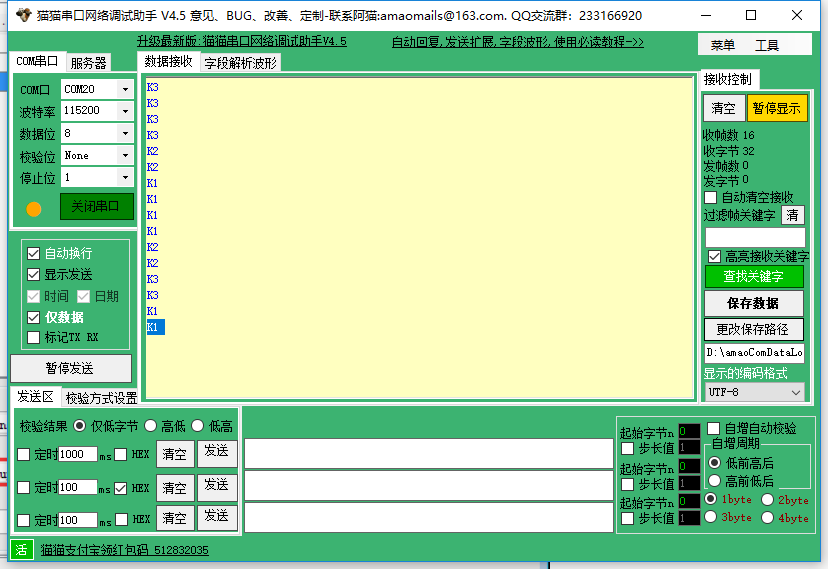Open the 数据位 data bits dropdown
The width and height of the screenshot is (828, 569).
click(125, 133)
